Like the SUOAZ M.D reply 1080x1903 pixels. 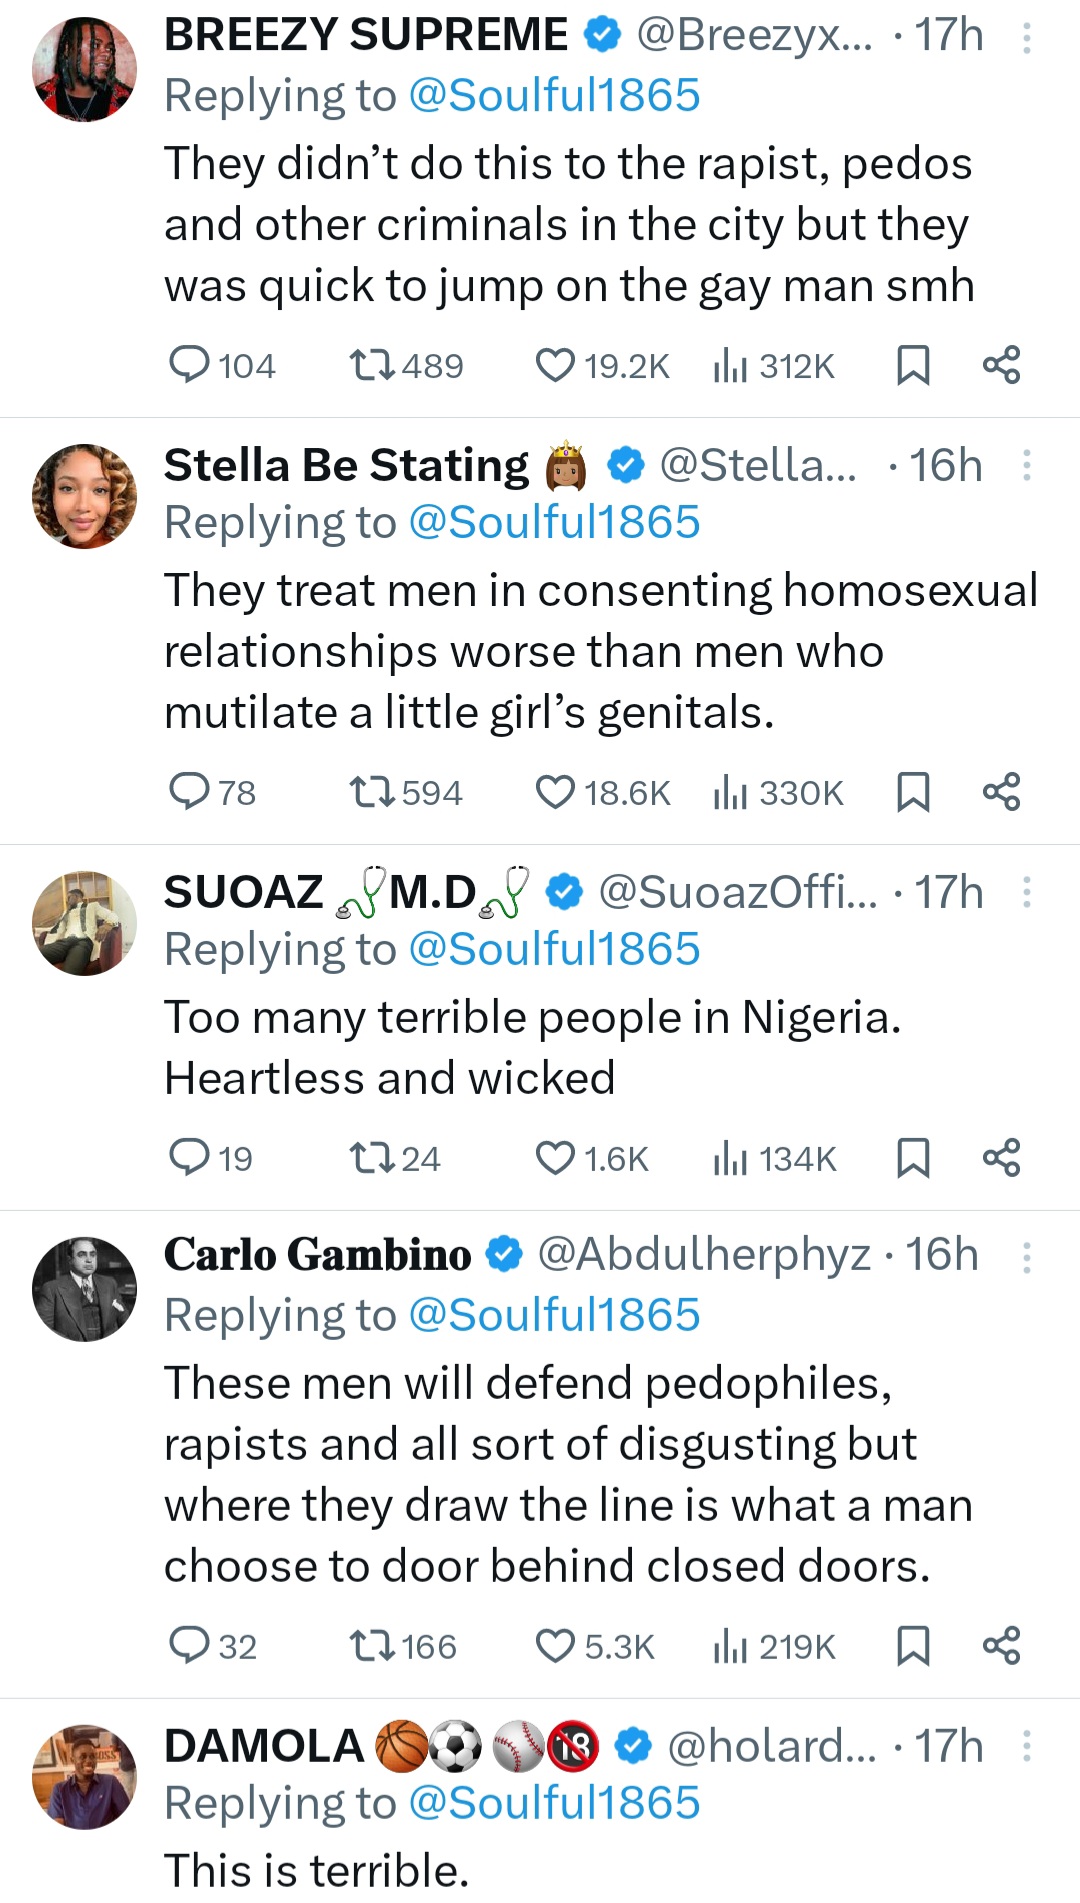pyautogui.click(x=556, y=1158)
